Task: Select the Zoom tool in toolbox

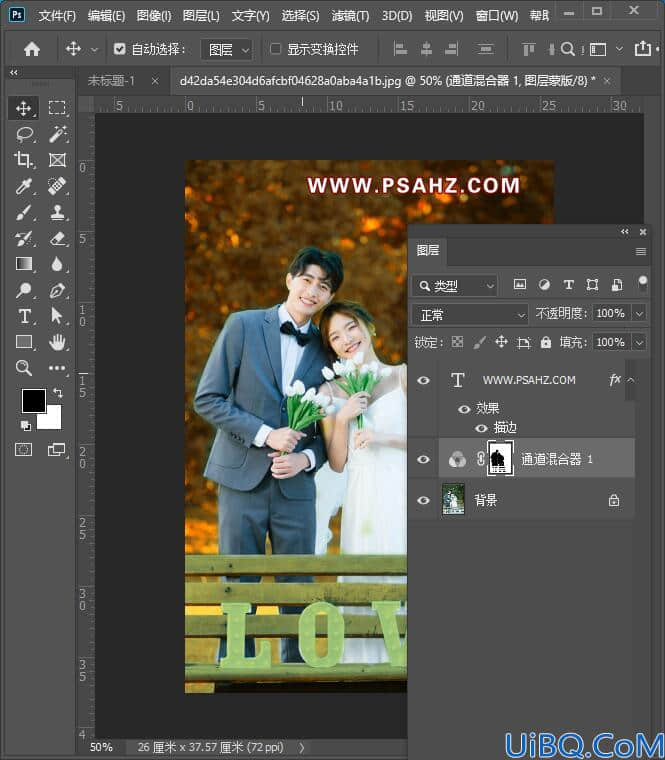Action: [x=23, y=368]
